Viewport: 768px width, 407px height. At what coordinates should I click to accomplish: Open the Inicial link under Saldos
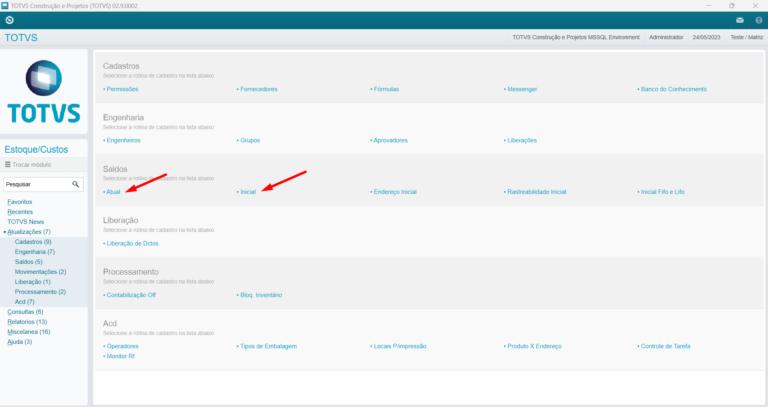(247, 191)
